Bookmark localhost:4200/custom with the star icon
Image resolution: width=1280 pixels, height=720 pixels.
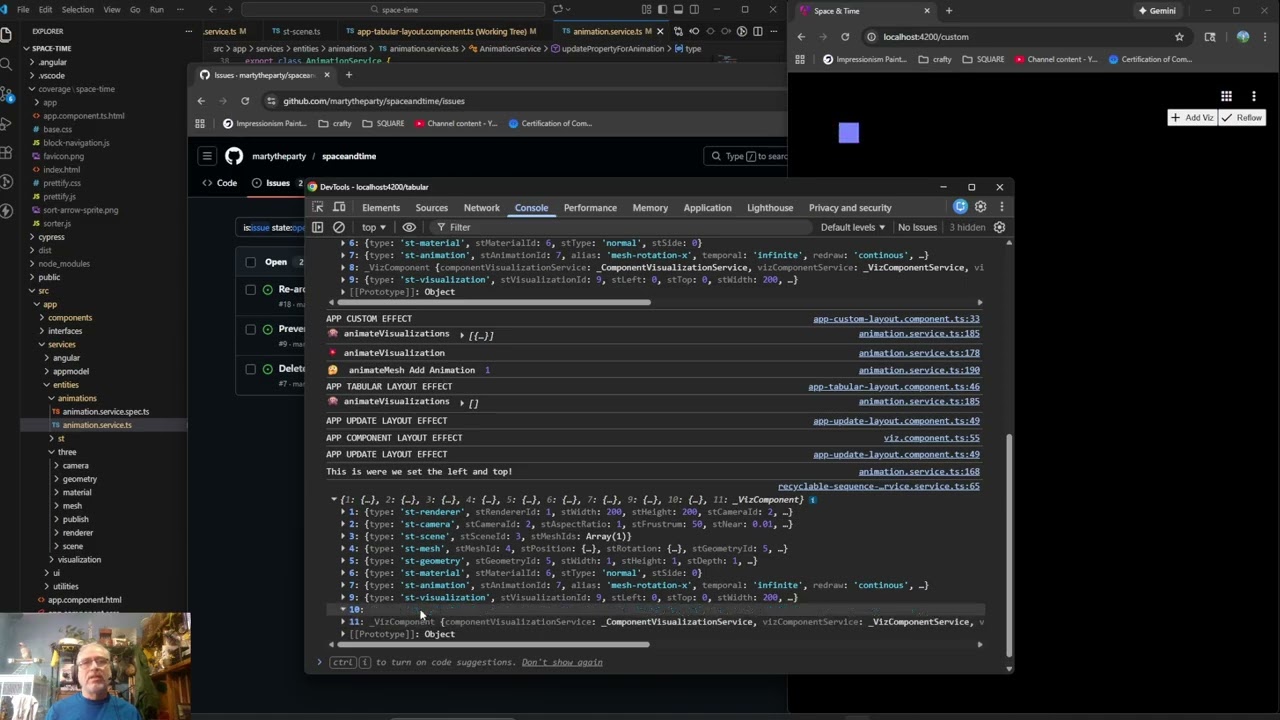tap(1179, 37)
